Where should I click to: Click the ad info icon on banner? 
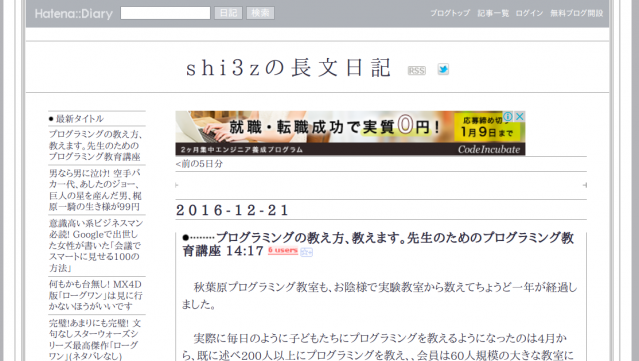click(508, 117)
